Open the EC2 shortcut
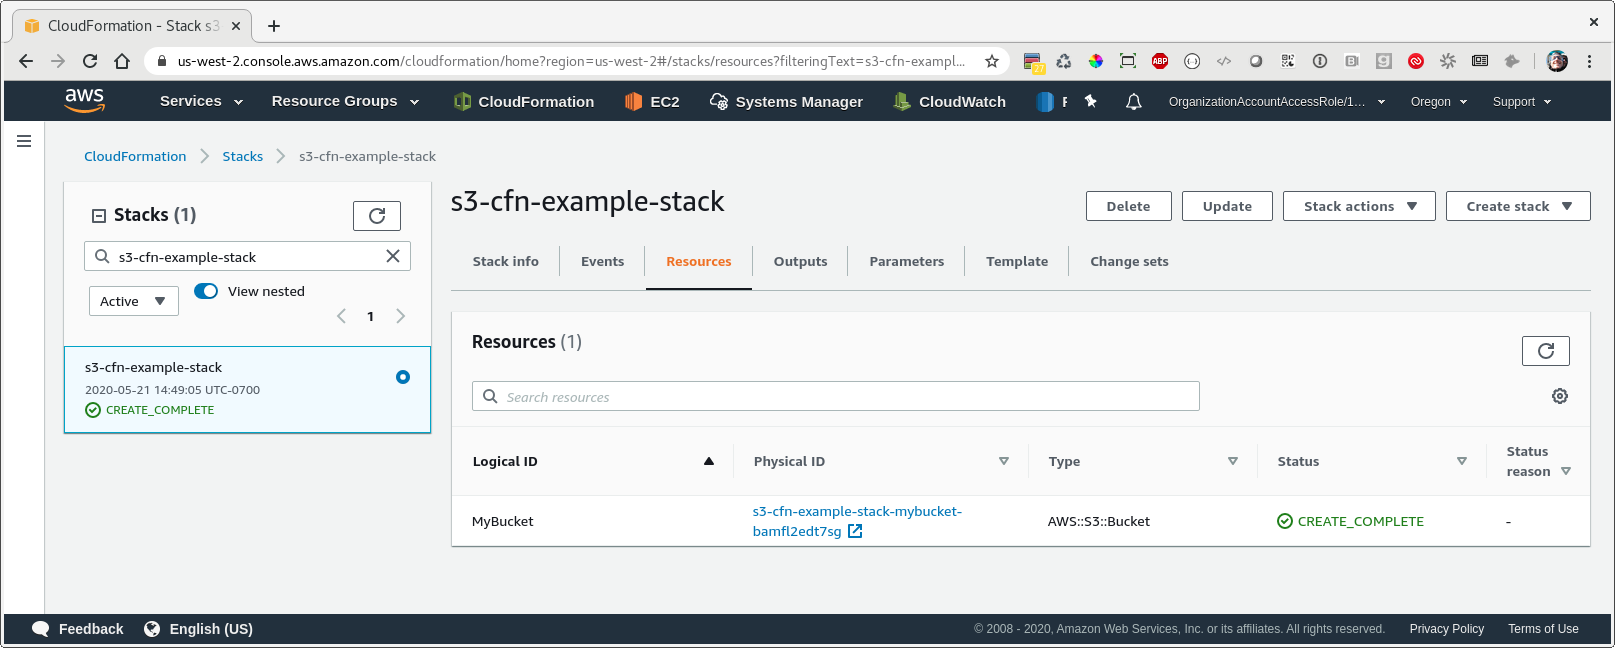Image resolution: width=1615 pixels, height=648 pixels. click(x=652, y=101)
